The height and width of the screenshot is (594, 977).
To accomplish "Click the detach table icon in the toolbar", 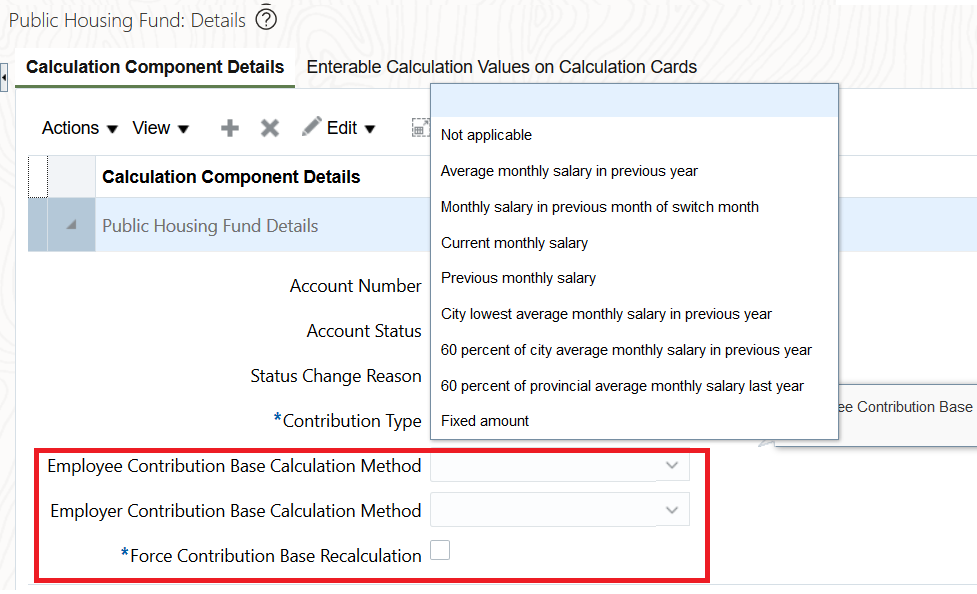I will (x=420, y=128).
